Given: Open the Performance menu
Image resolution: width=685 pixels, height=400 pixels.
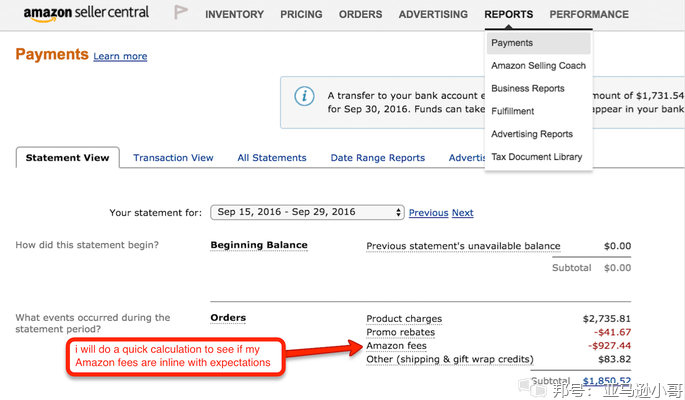Looking at the screenshot, I should point(589,15).
